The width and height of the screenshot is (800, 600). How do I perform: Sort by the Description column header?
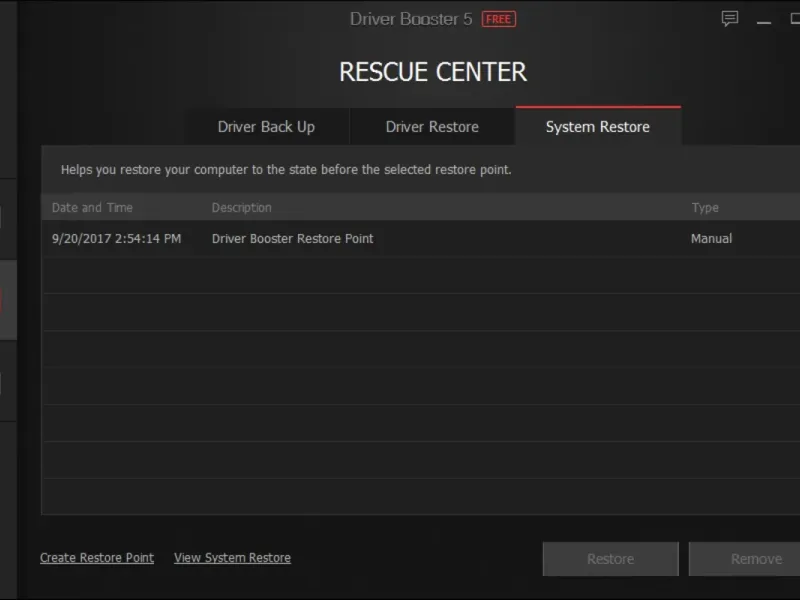pyautogui.click(x=242, y=208)
